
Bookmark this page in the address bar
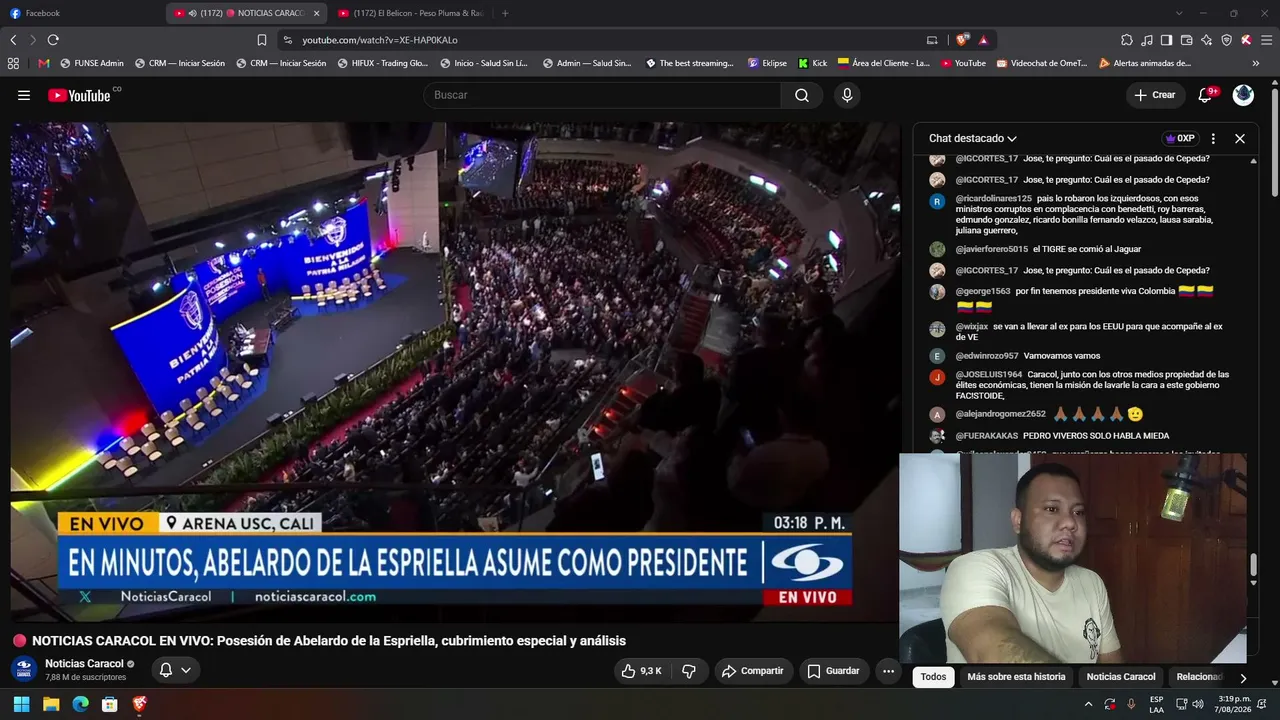tap(262, 40)
